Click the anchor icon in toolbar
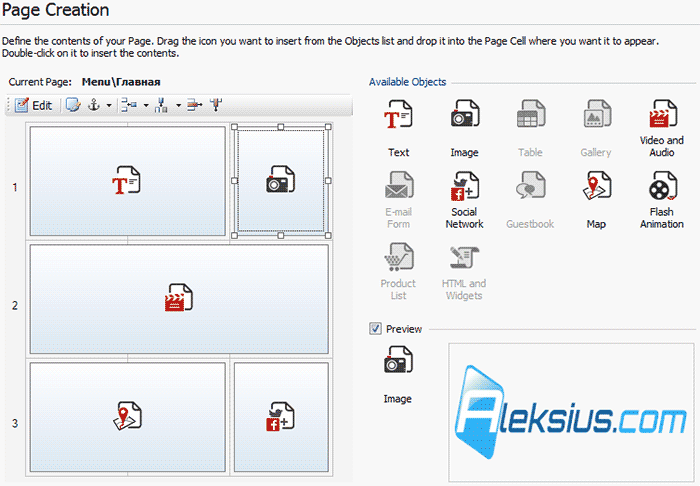Image resolution: width=700 pixels, height=486 pixels. [94, 105]
